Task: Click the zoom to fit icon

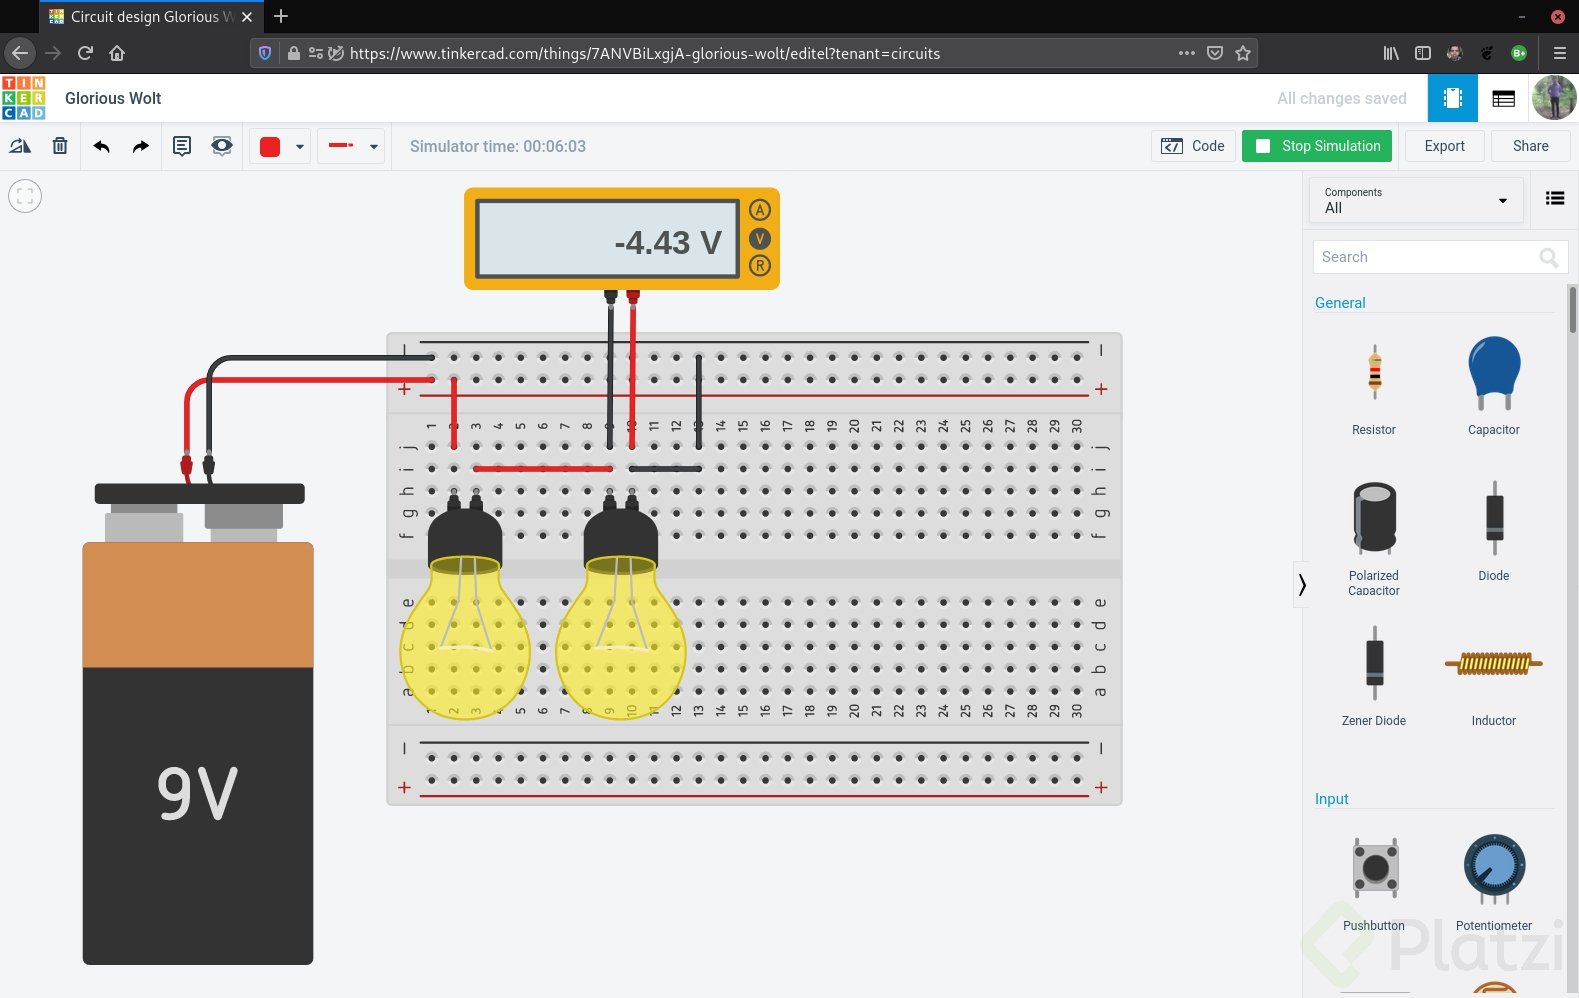Action: pyautogui.click(x=25, y=196)
